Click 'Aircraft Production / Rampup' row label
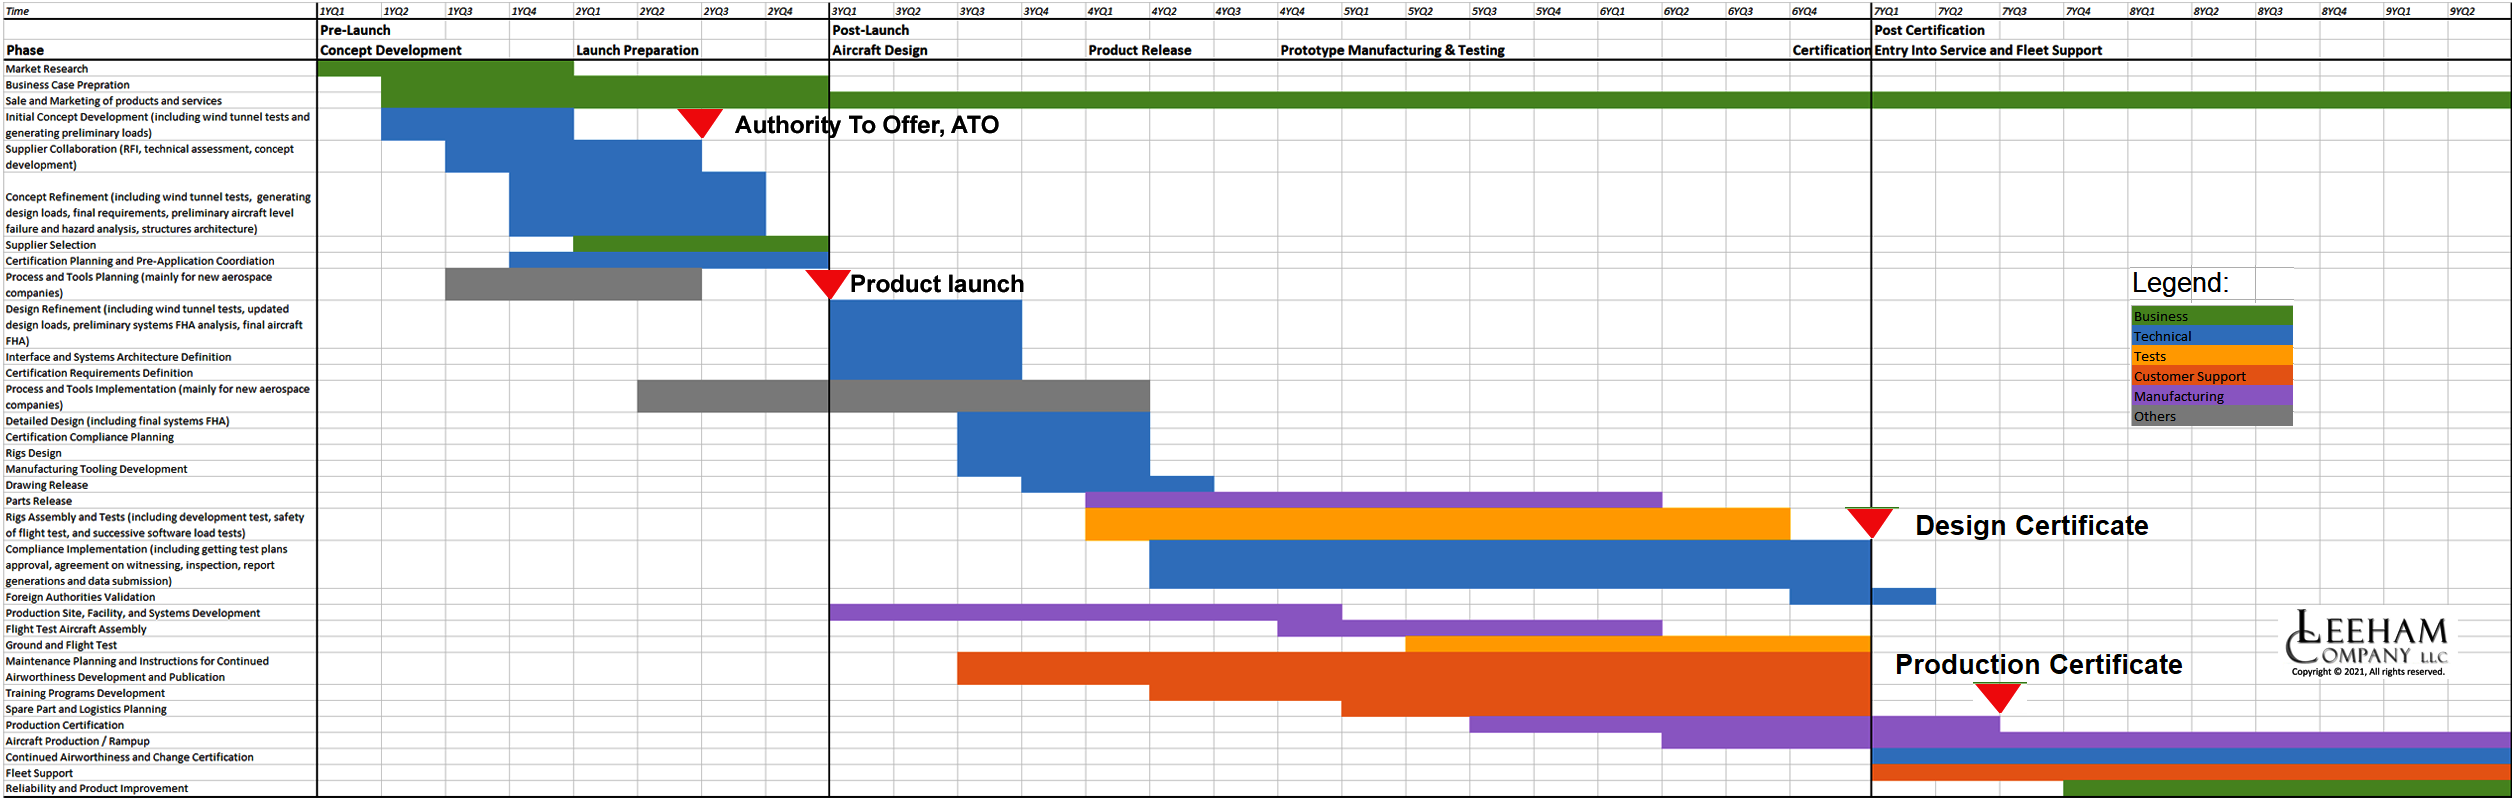The image size is (2513, 805). pyautogui.click(x=78, y=741)
